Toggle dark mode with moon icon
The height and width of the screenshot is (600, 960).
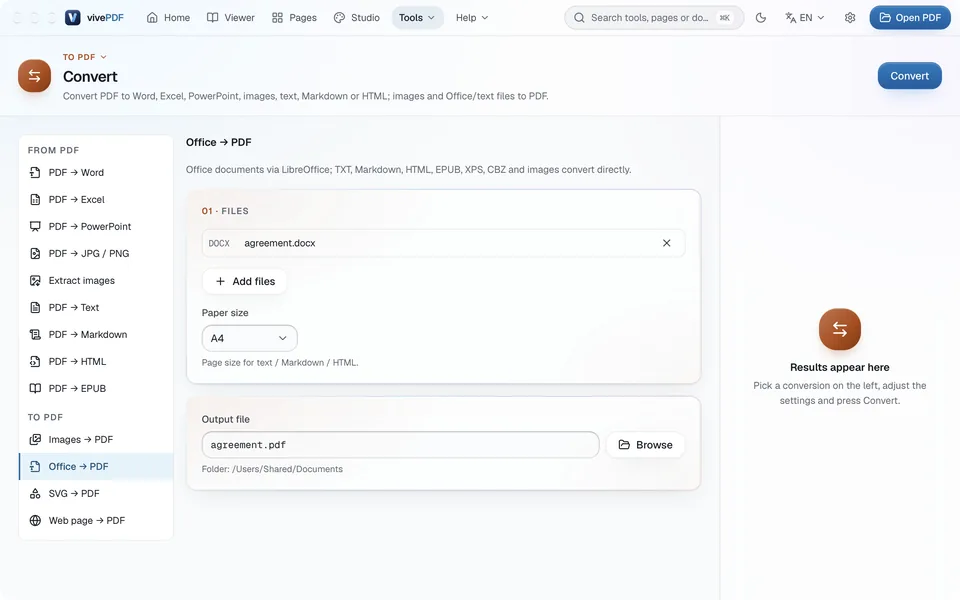point(761,18)
